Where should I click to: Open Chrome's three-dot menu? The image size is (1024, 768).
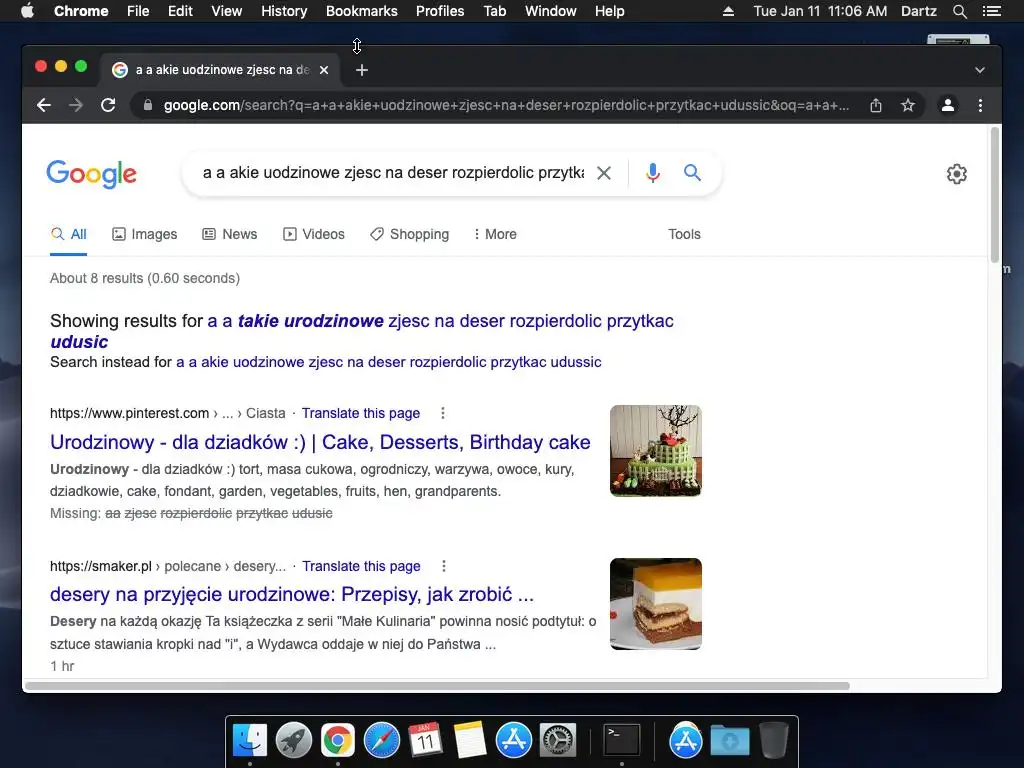tap(980, 105)
